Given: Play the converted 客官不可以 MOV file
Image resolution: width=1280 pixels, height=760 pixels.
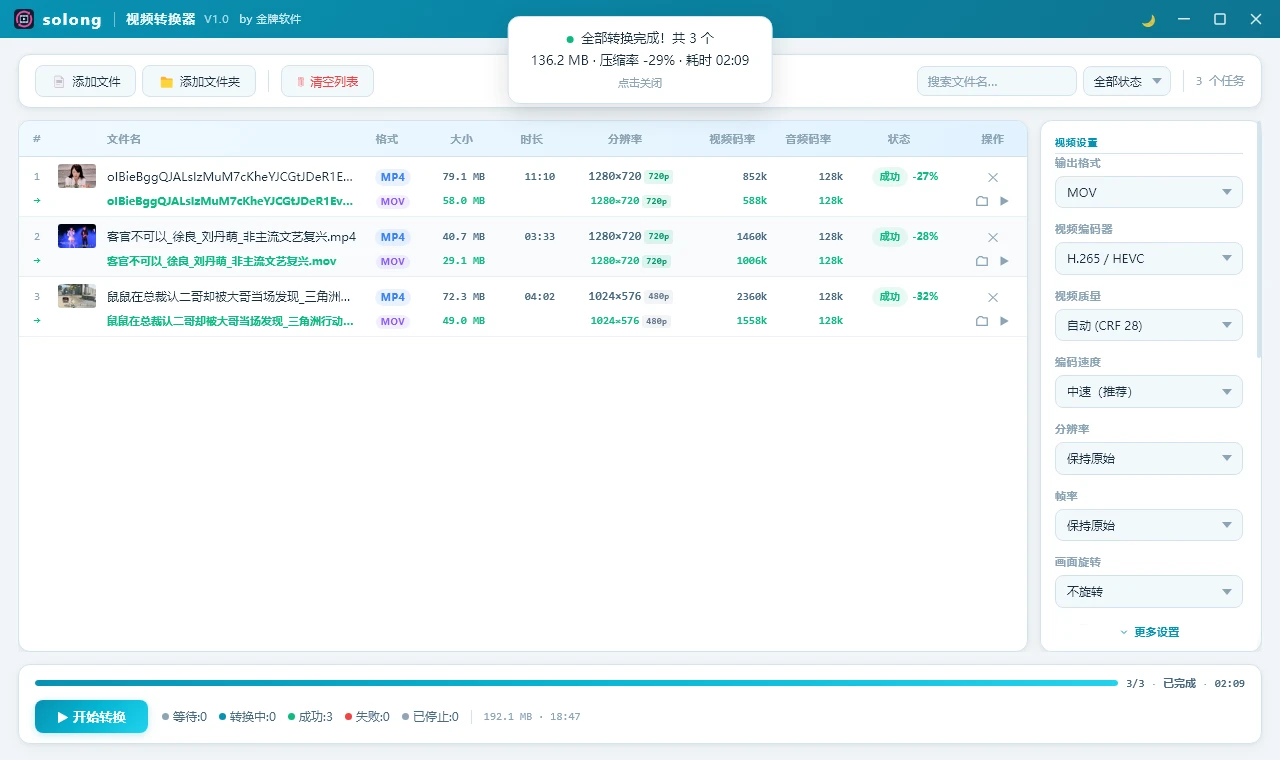Looking at the screenshot, I should 1004,260.
